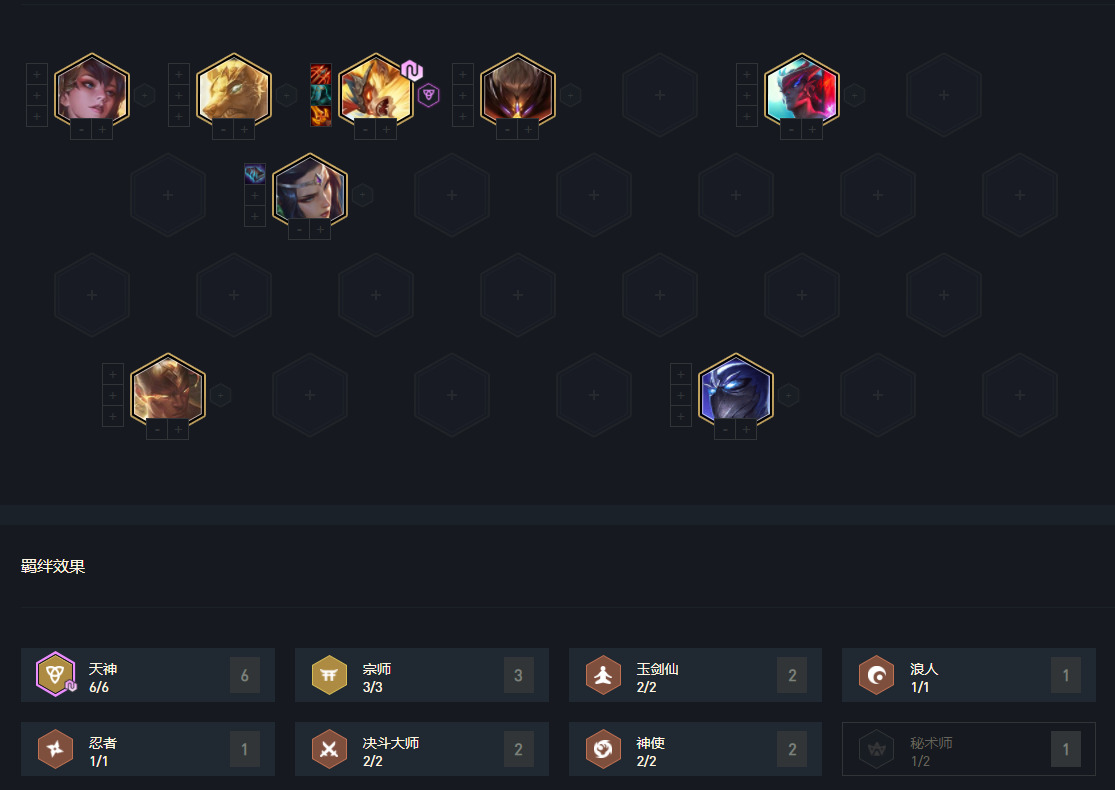Select the golden dragon champion portrait
The height and width of the screenshot is (790, 1115).
234,91
